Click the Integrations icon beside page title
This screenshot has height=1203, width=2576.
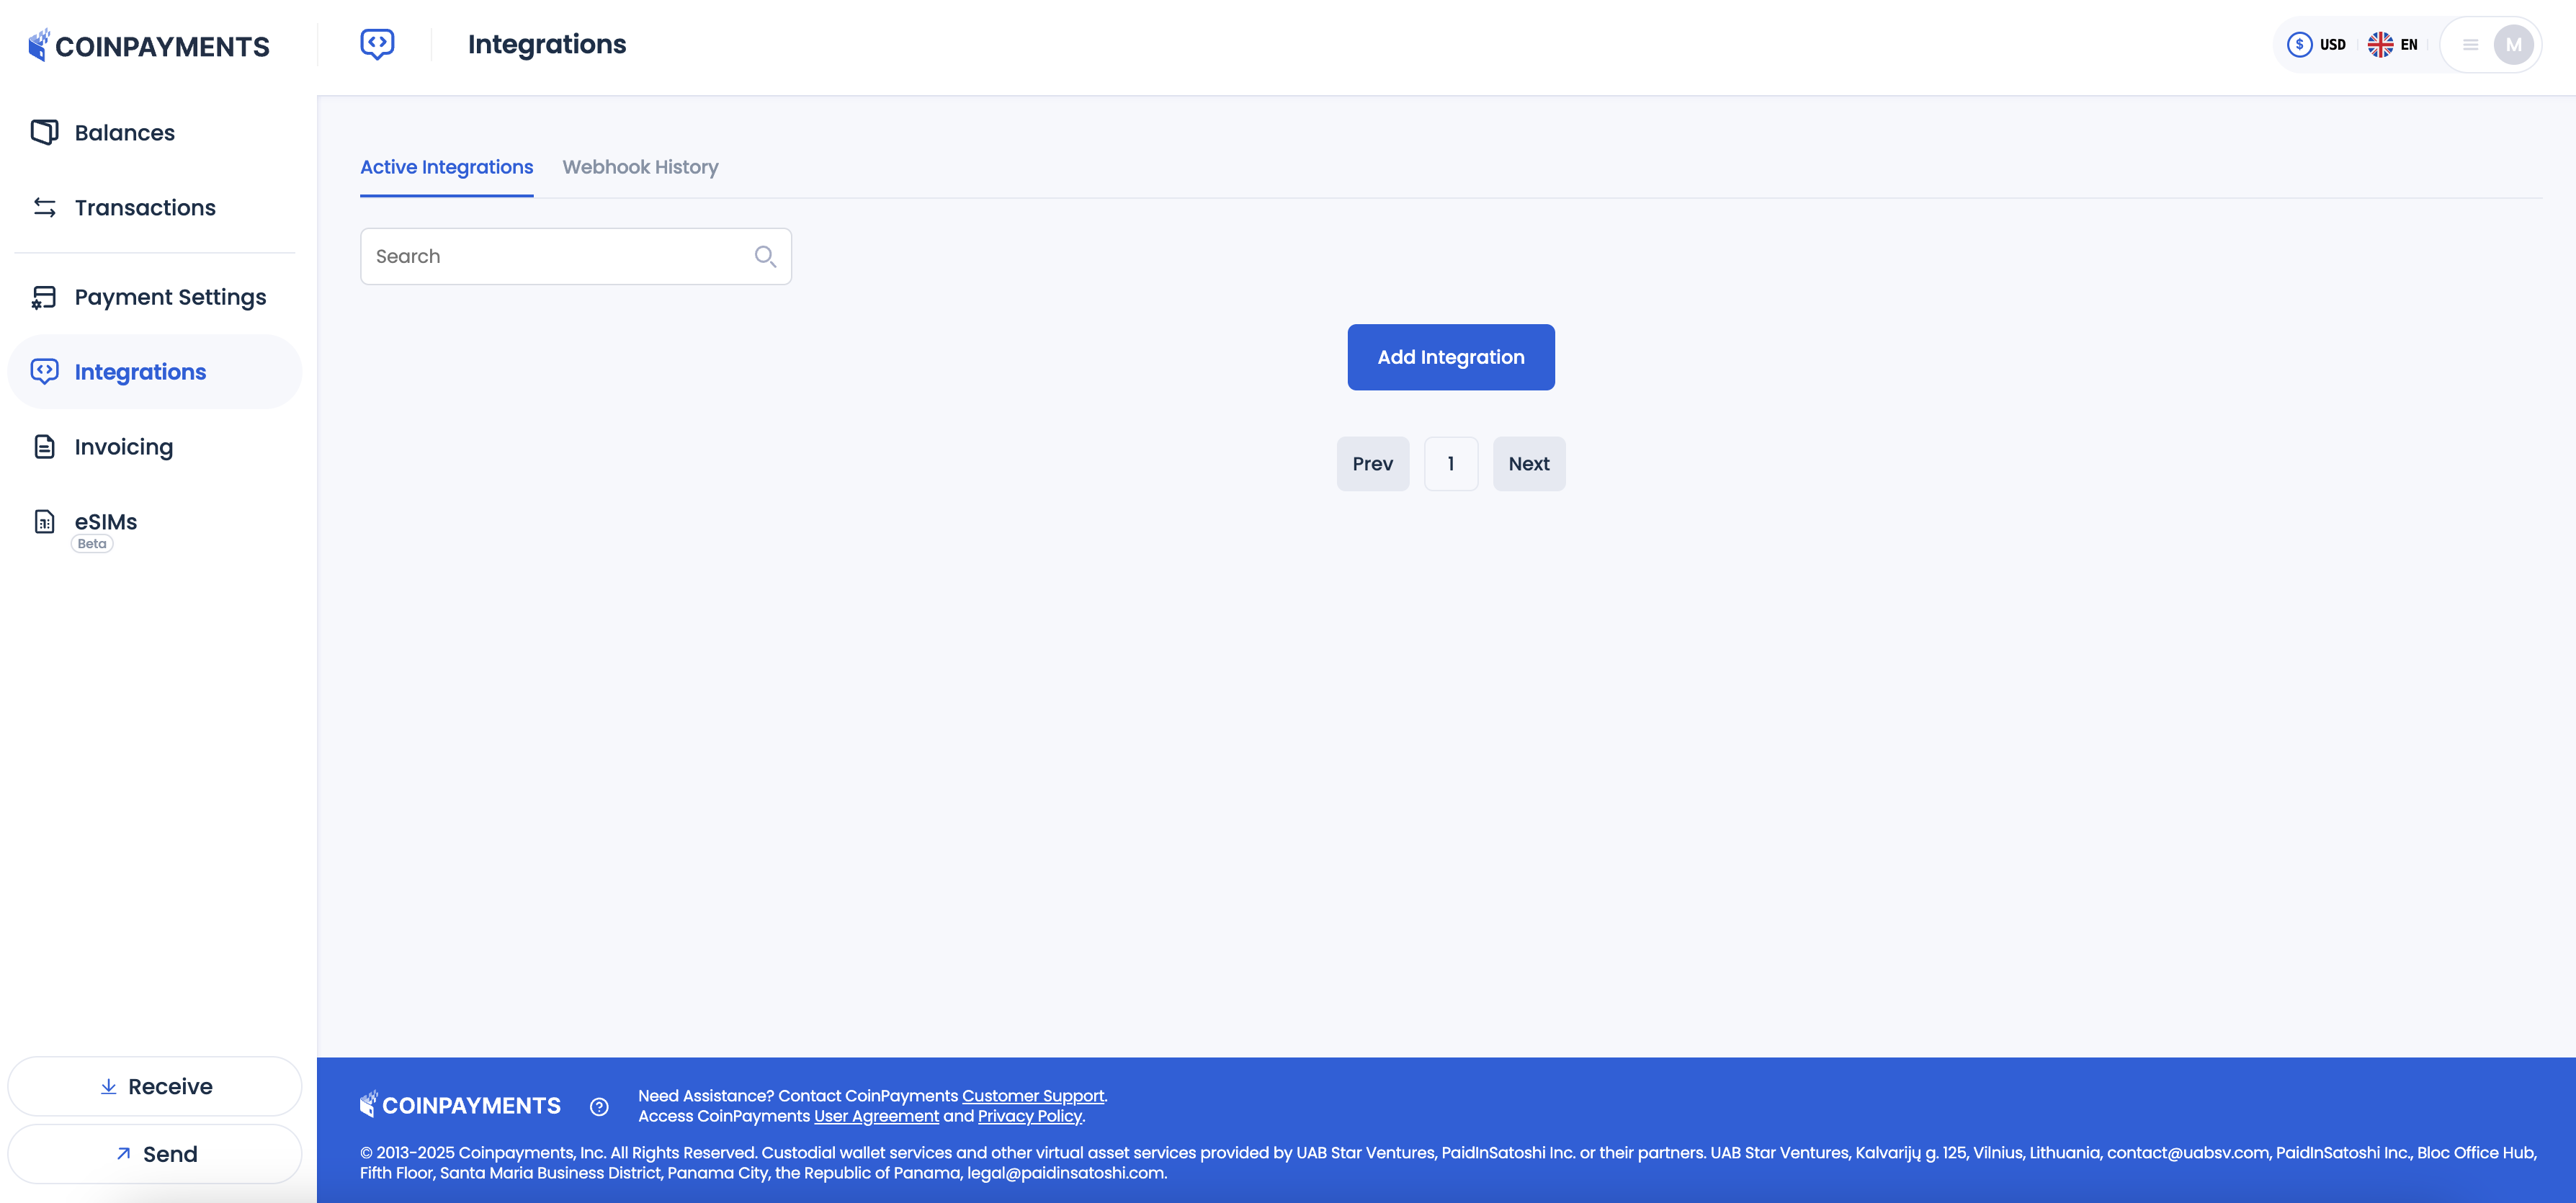pos(377,44)
